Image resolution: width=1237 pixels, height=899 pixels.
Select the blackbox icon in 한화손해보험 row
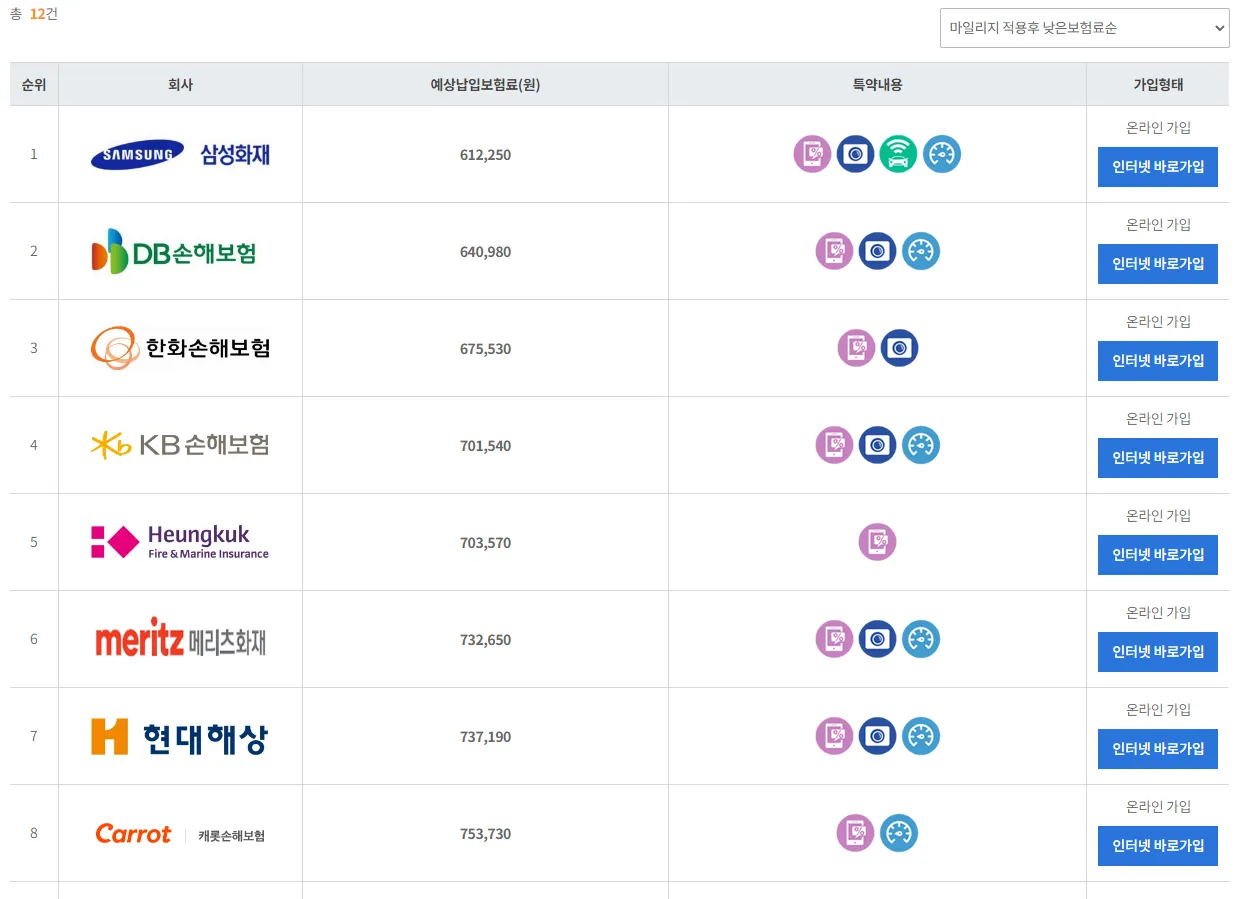point(899,348)
